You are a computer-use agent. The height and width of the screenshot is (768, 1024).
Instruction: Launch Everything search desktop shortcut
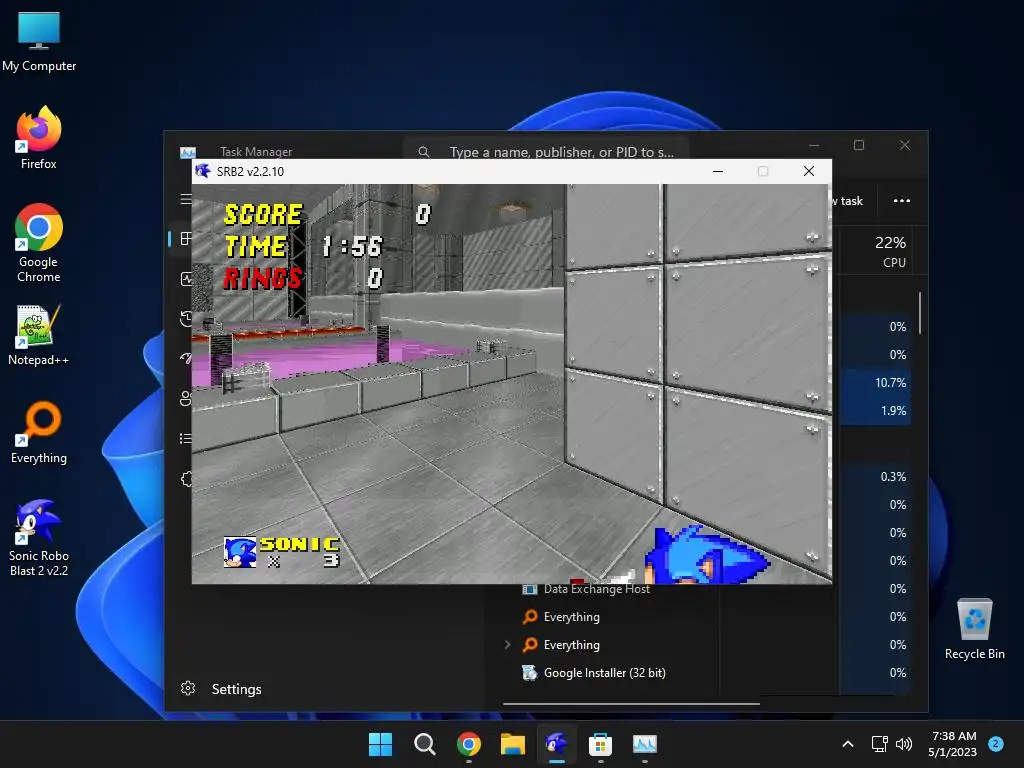(39, 432)
